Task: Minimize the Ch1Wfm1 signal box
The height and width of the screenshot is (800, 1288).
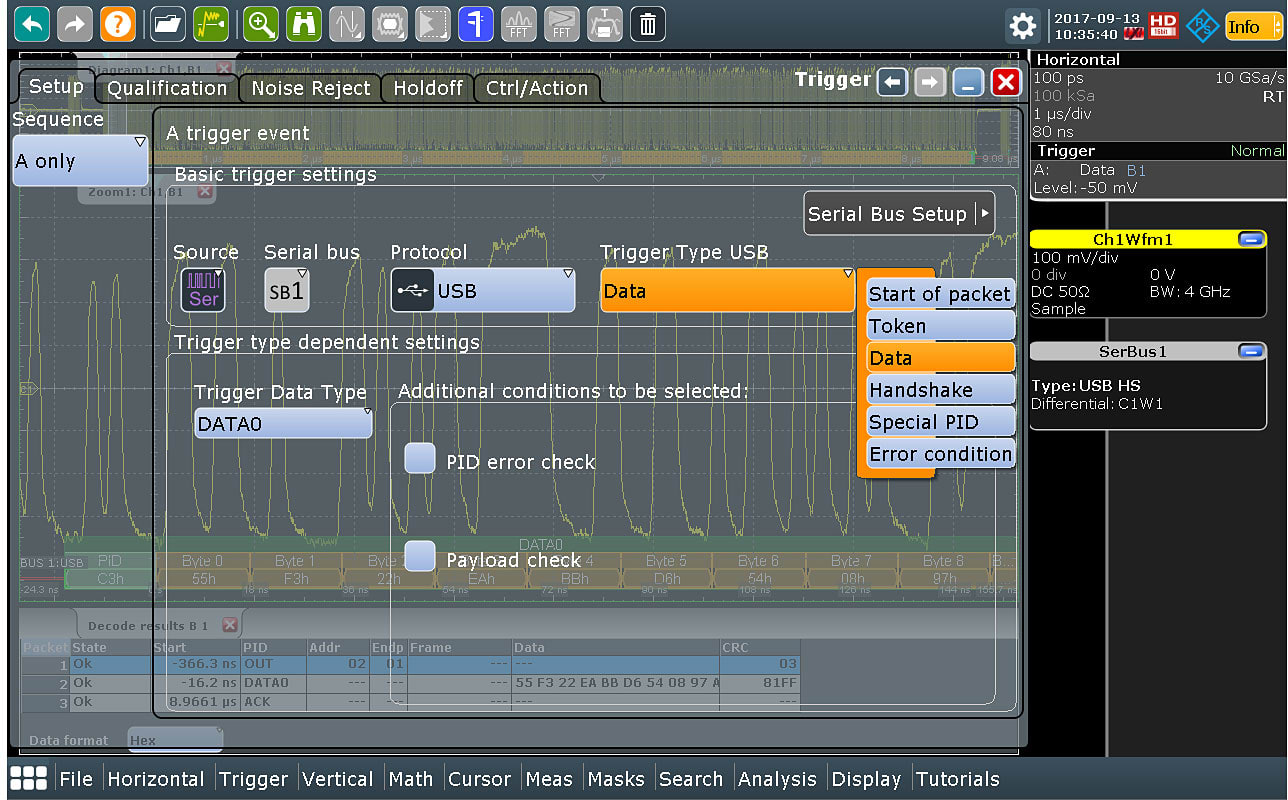Action: 1250,239
